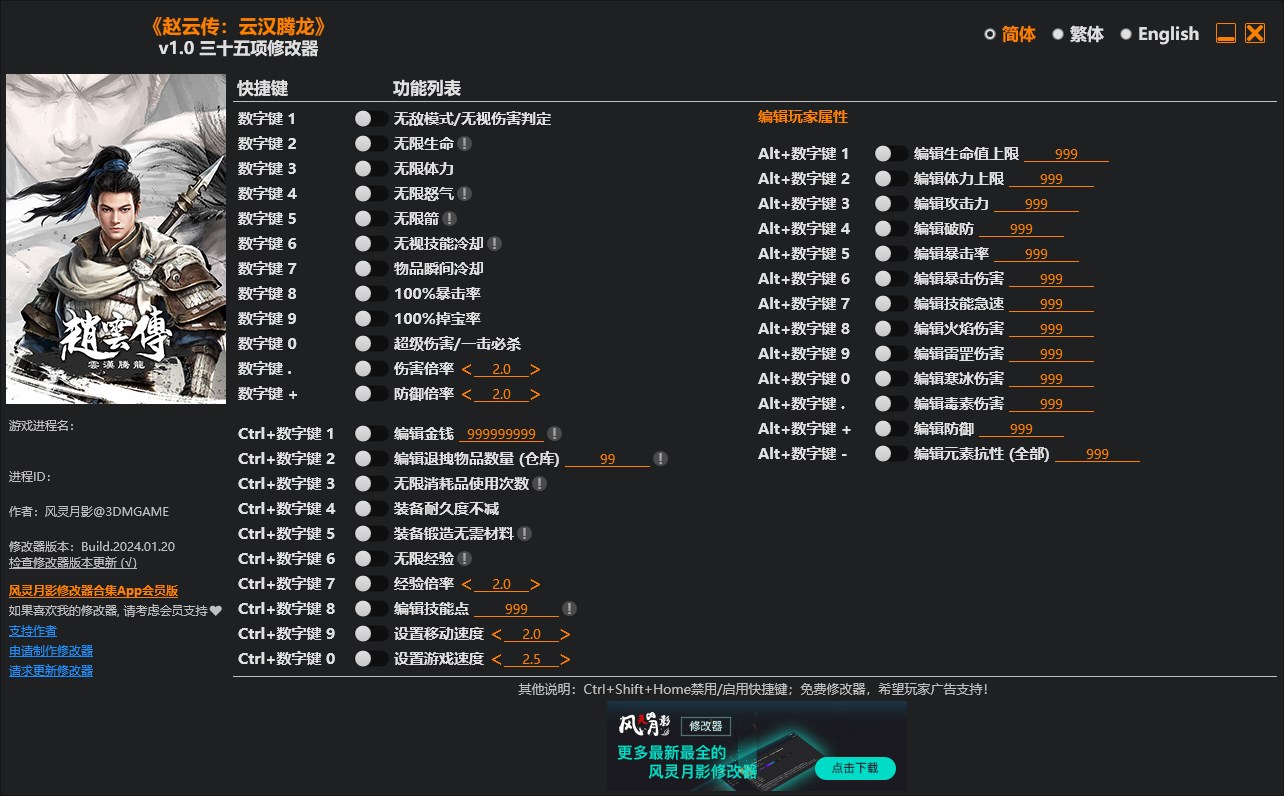Open 风灵月影修改器合集App会员版 link
Viewport: 1284px width, 796px height.
coord(94,591)
